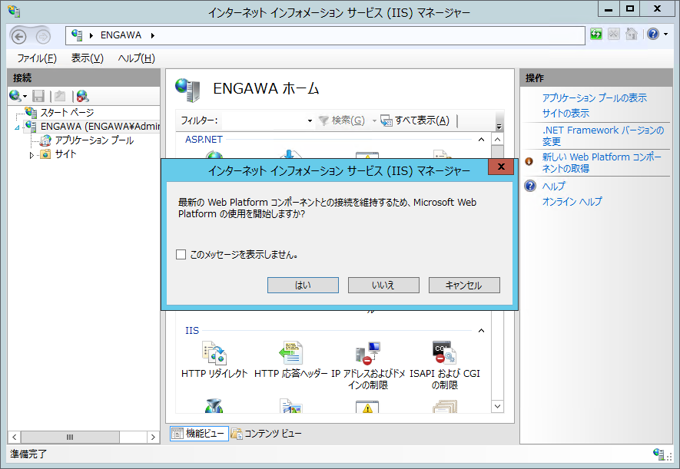Open the help icon dropdown arrow

point(666,34)
